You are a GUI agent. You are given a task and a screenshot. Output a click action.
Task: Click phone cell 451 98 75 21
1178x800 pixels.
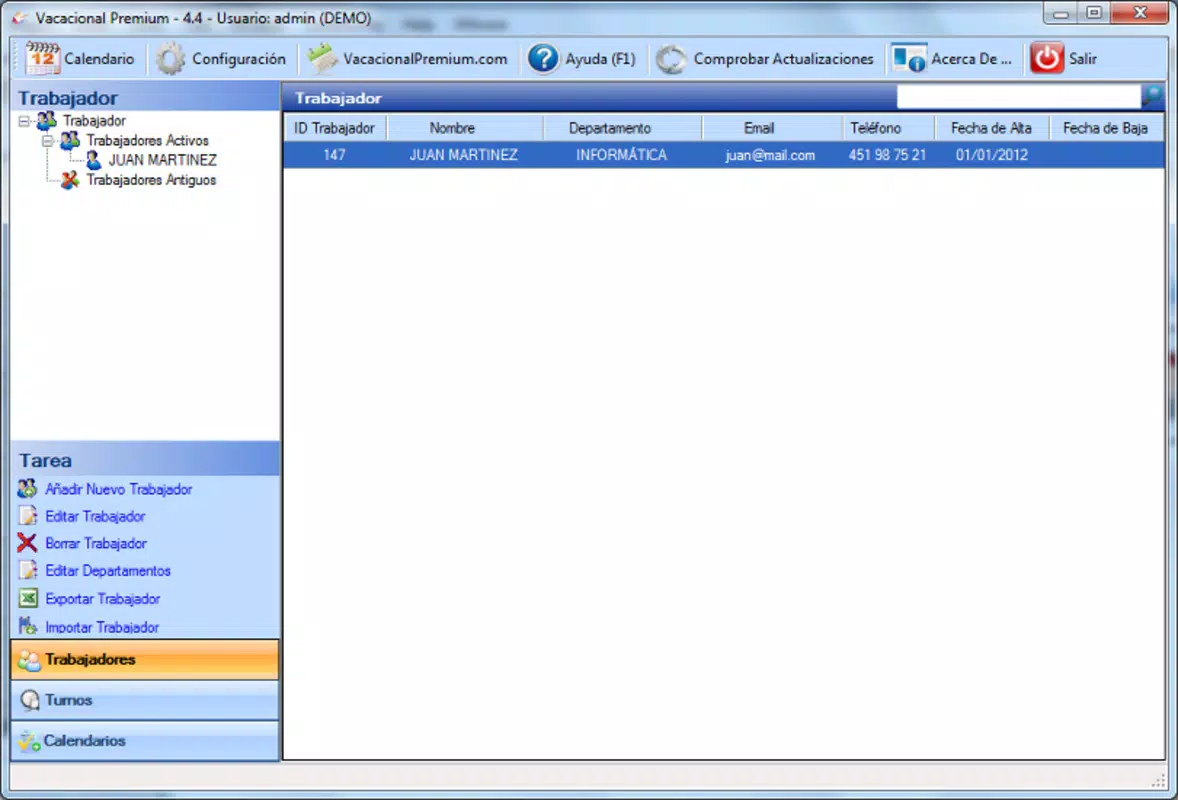(887, 155)
